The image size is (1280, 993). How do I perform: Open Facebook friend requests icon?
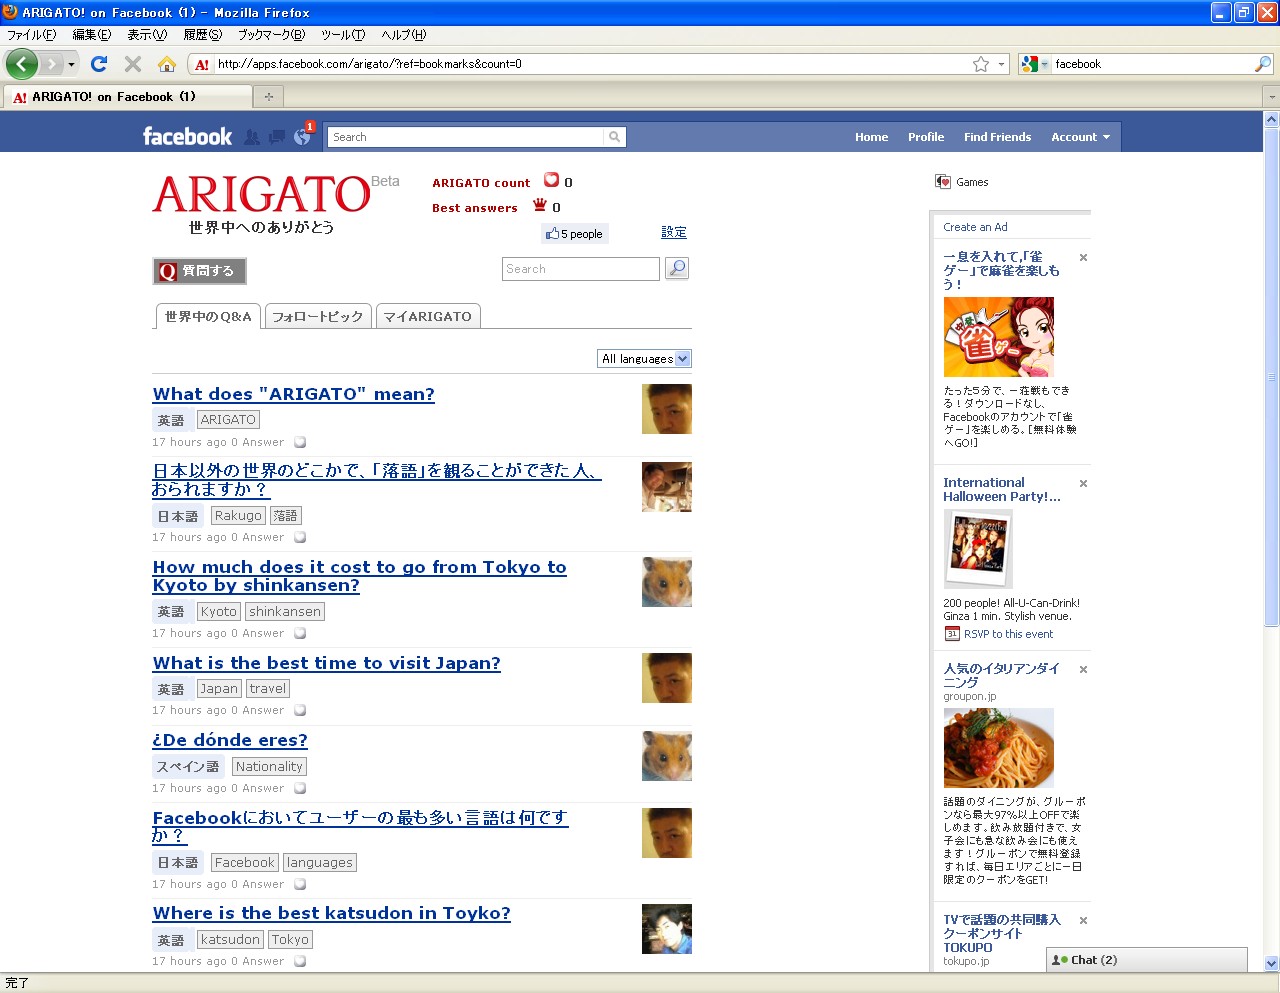coord(252,137)
